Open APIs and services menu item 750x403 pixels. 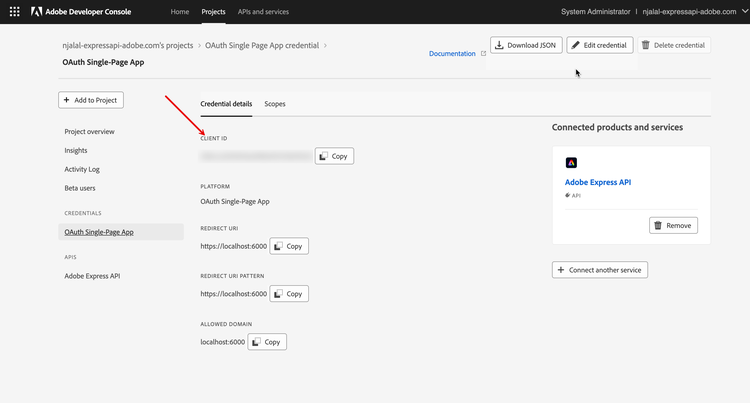pos(263,11)
